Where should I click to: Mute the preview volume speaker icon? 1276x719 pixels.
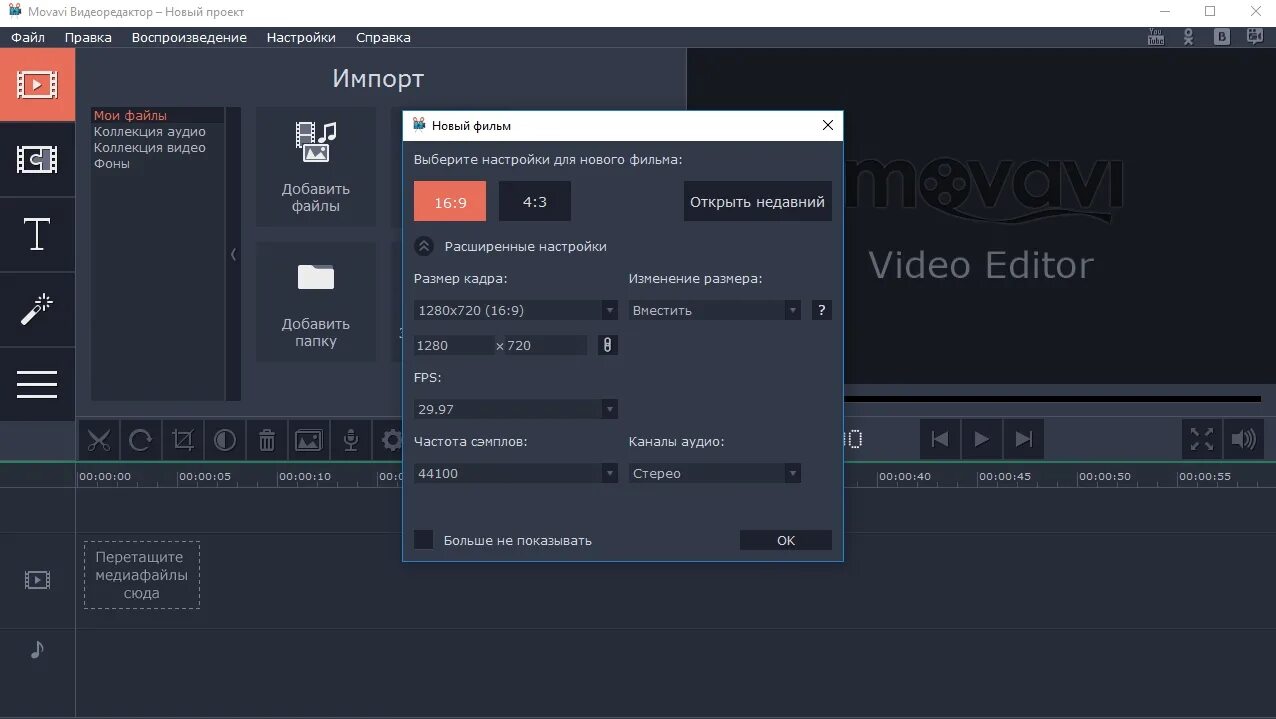point(1243,439)
